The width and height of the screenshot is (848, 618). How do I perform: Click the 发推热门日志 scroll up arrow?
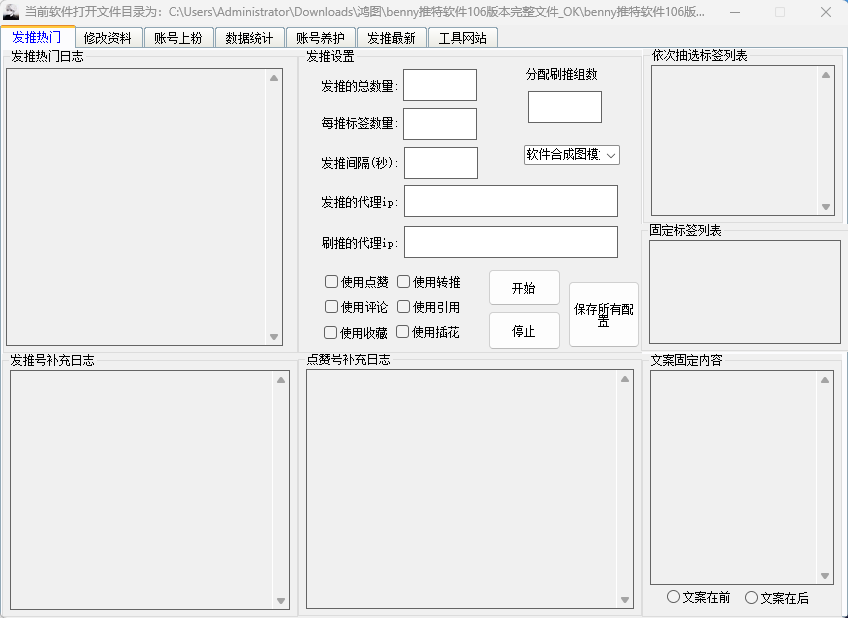[x=274, y=78]
